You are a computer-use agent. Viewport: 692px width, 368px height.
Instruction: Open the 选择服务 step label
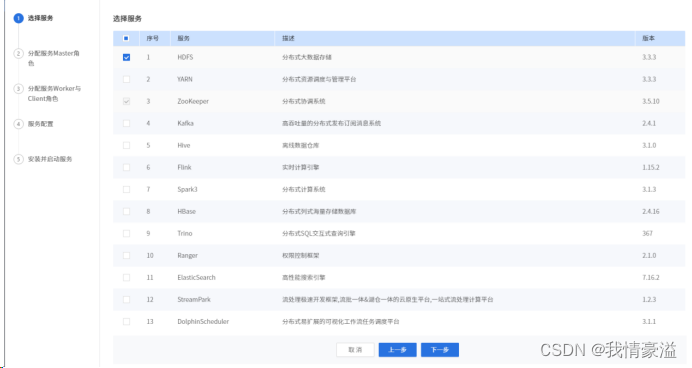pos(40,18)
